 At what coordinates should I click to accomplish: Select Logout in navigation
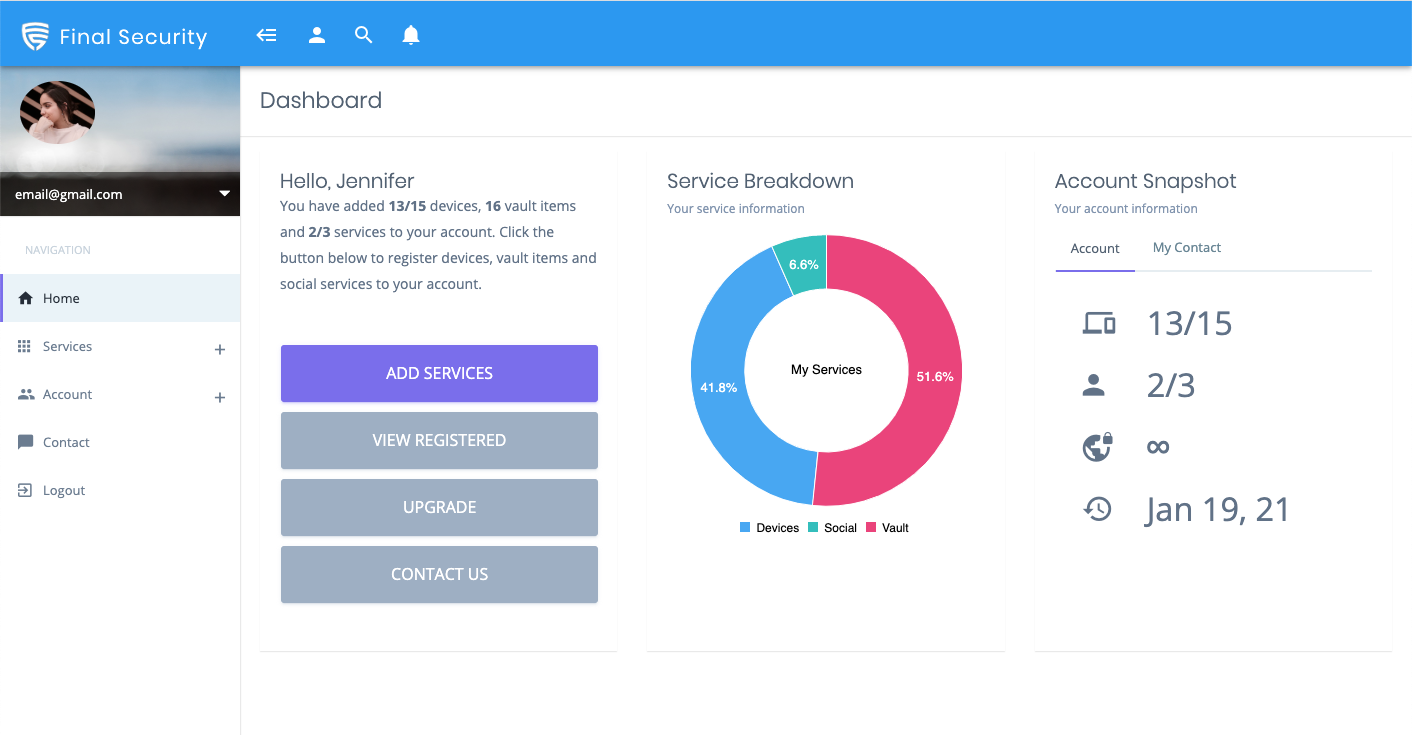120,490
